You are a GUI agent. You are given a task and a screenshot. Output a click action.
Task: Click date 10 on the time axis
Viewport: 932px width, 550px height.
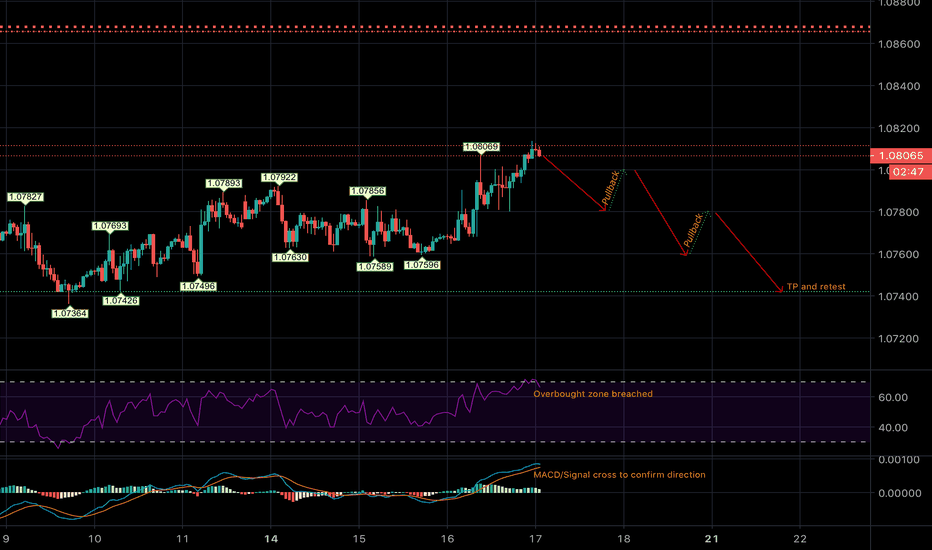[x=95, y=539]
